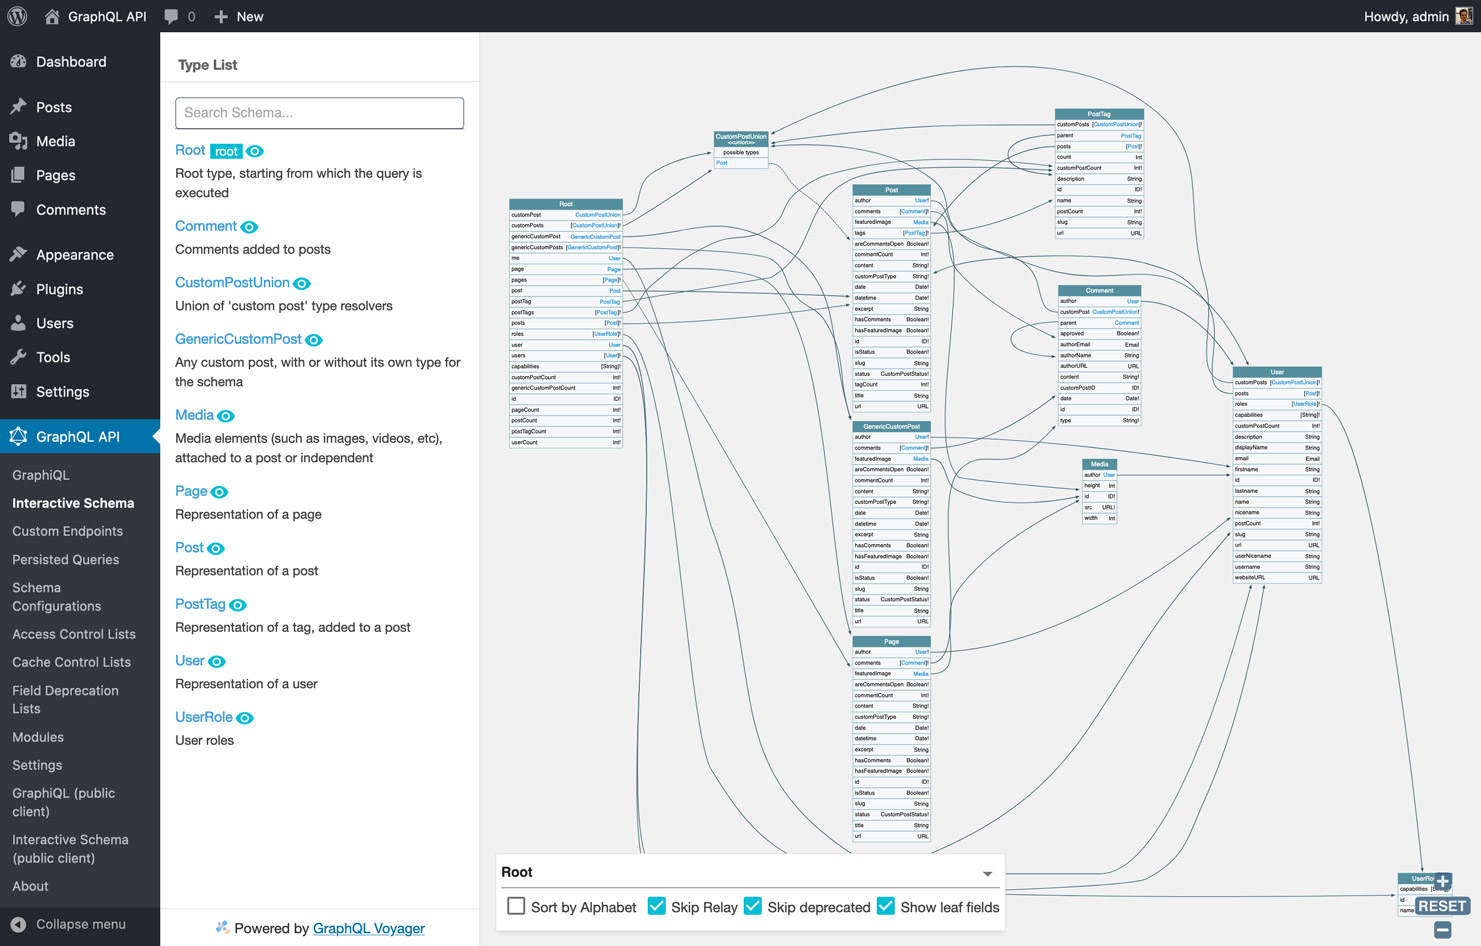Viewport: 1481px width, 946px height.
Task: Focus on Post type using eye icon
Action: tap(216, 549)
